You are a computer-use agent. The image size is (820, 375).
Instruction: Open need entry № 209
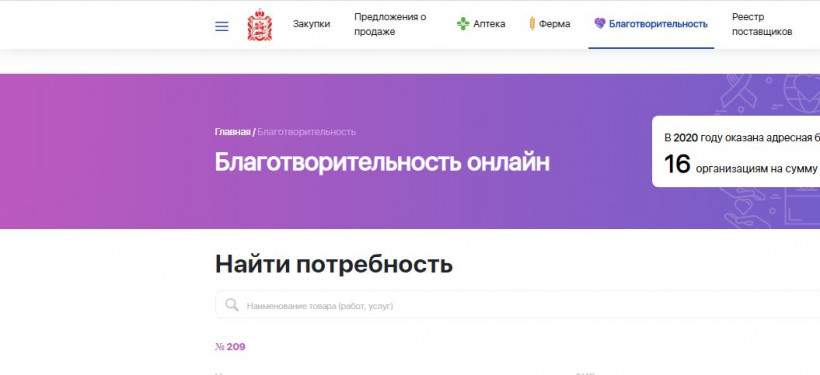coord(230,347)
